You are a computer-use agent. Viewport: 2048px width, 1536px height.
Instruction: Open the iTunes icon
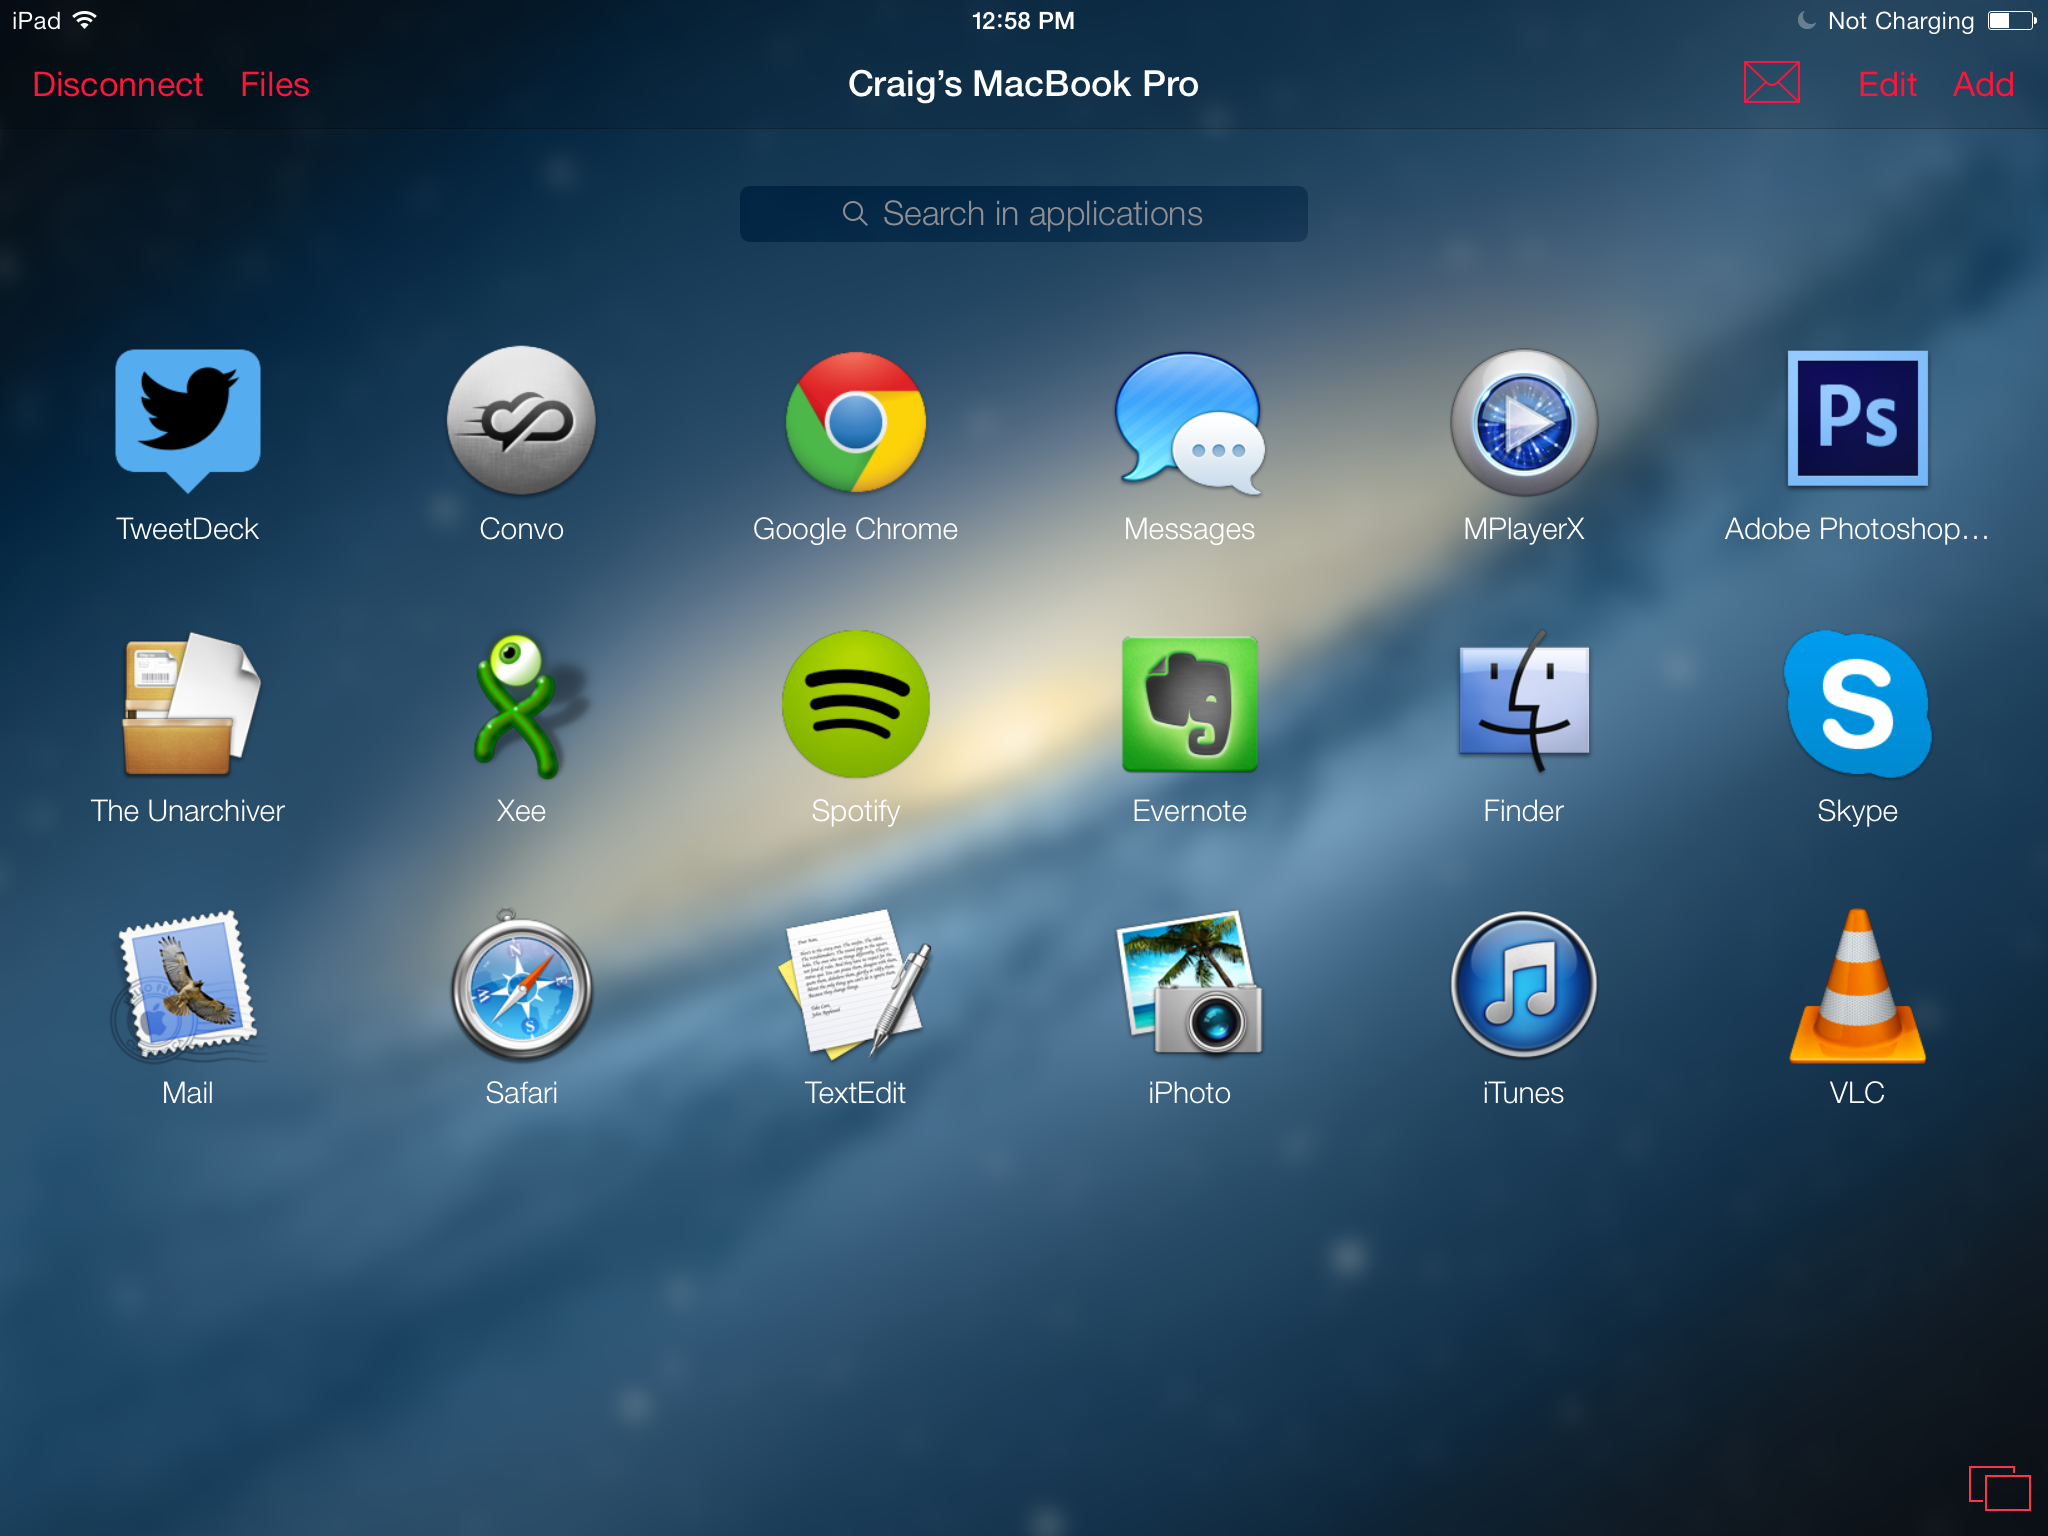(x=1523, y=985)
